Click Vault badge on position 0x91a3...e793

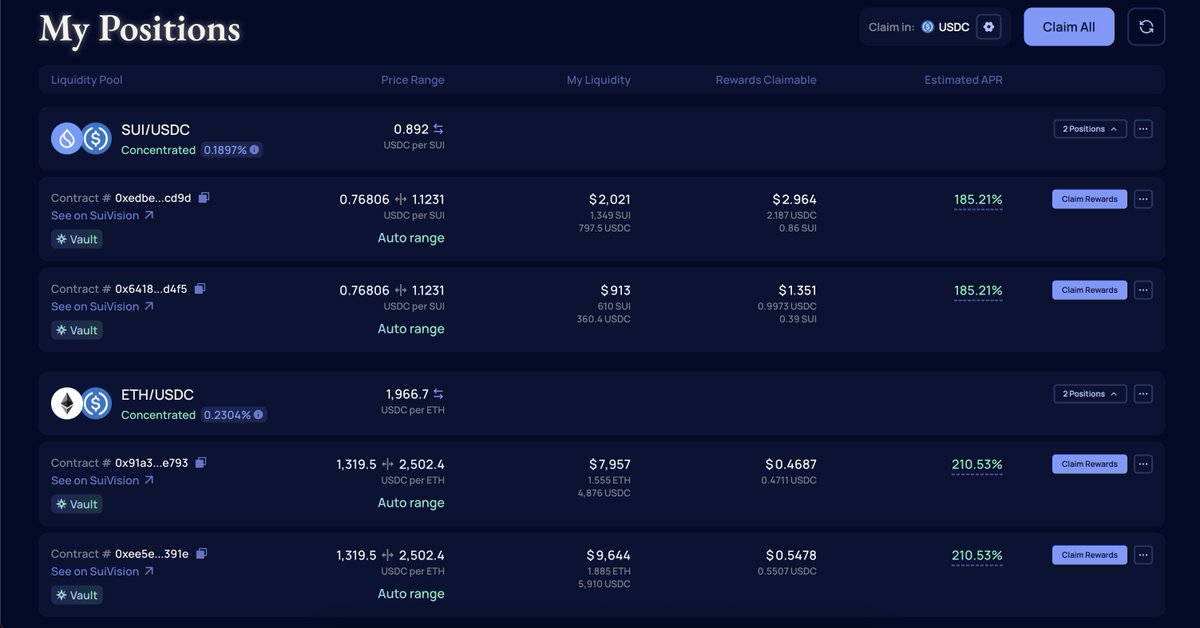click(77, 504)
